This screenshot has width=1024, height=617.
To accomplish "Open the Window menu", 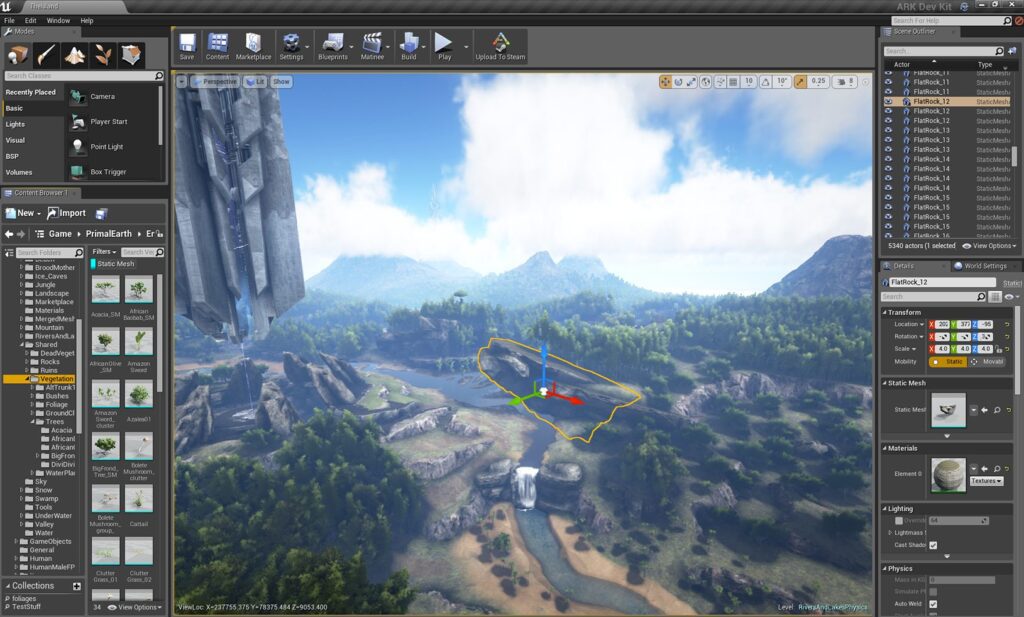I will point(58,20).
